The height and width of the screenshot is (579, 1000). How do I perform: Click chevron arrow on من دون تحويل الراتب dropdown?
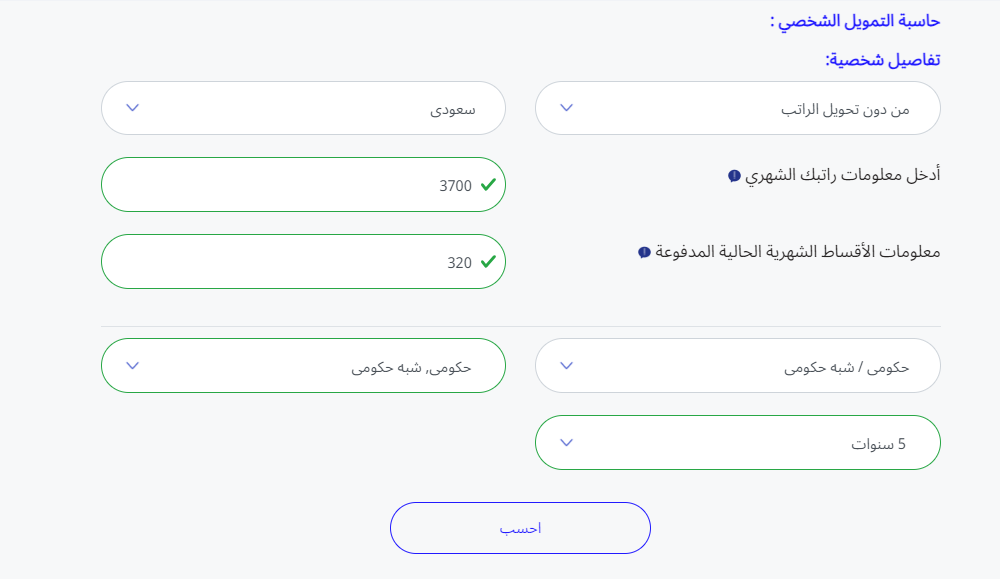point(566,108)
